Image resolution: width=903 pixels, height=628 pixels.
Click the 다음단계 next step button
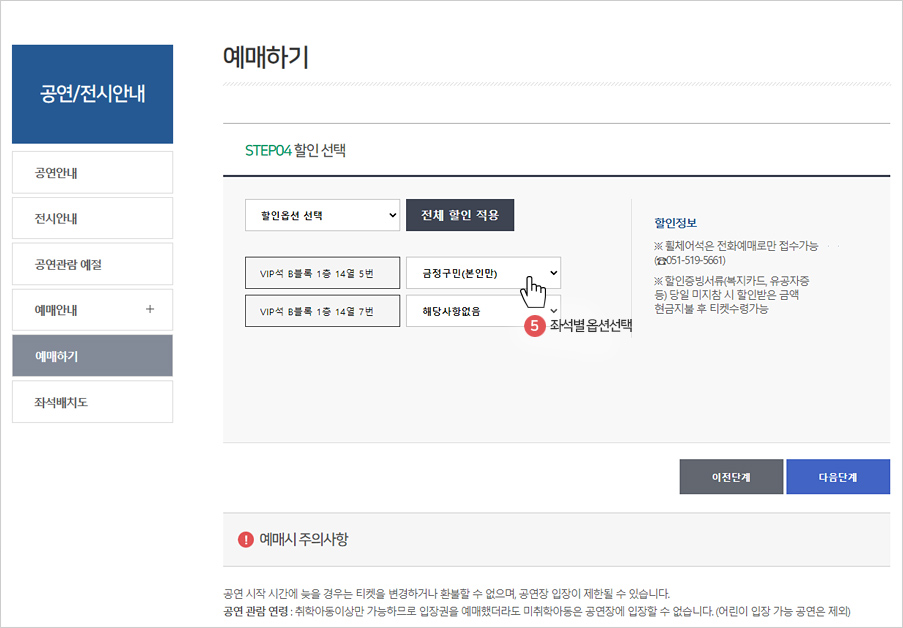839,477
